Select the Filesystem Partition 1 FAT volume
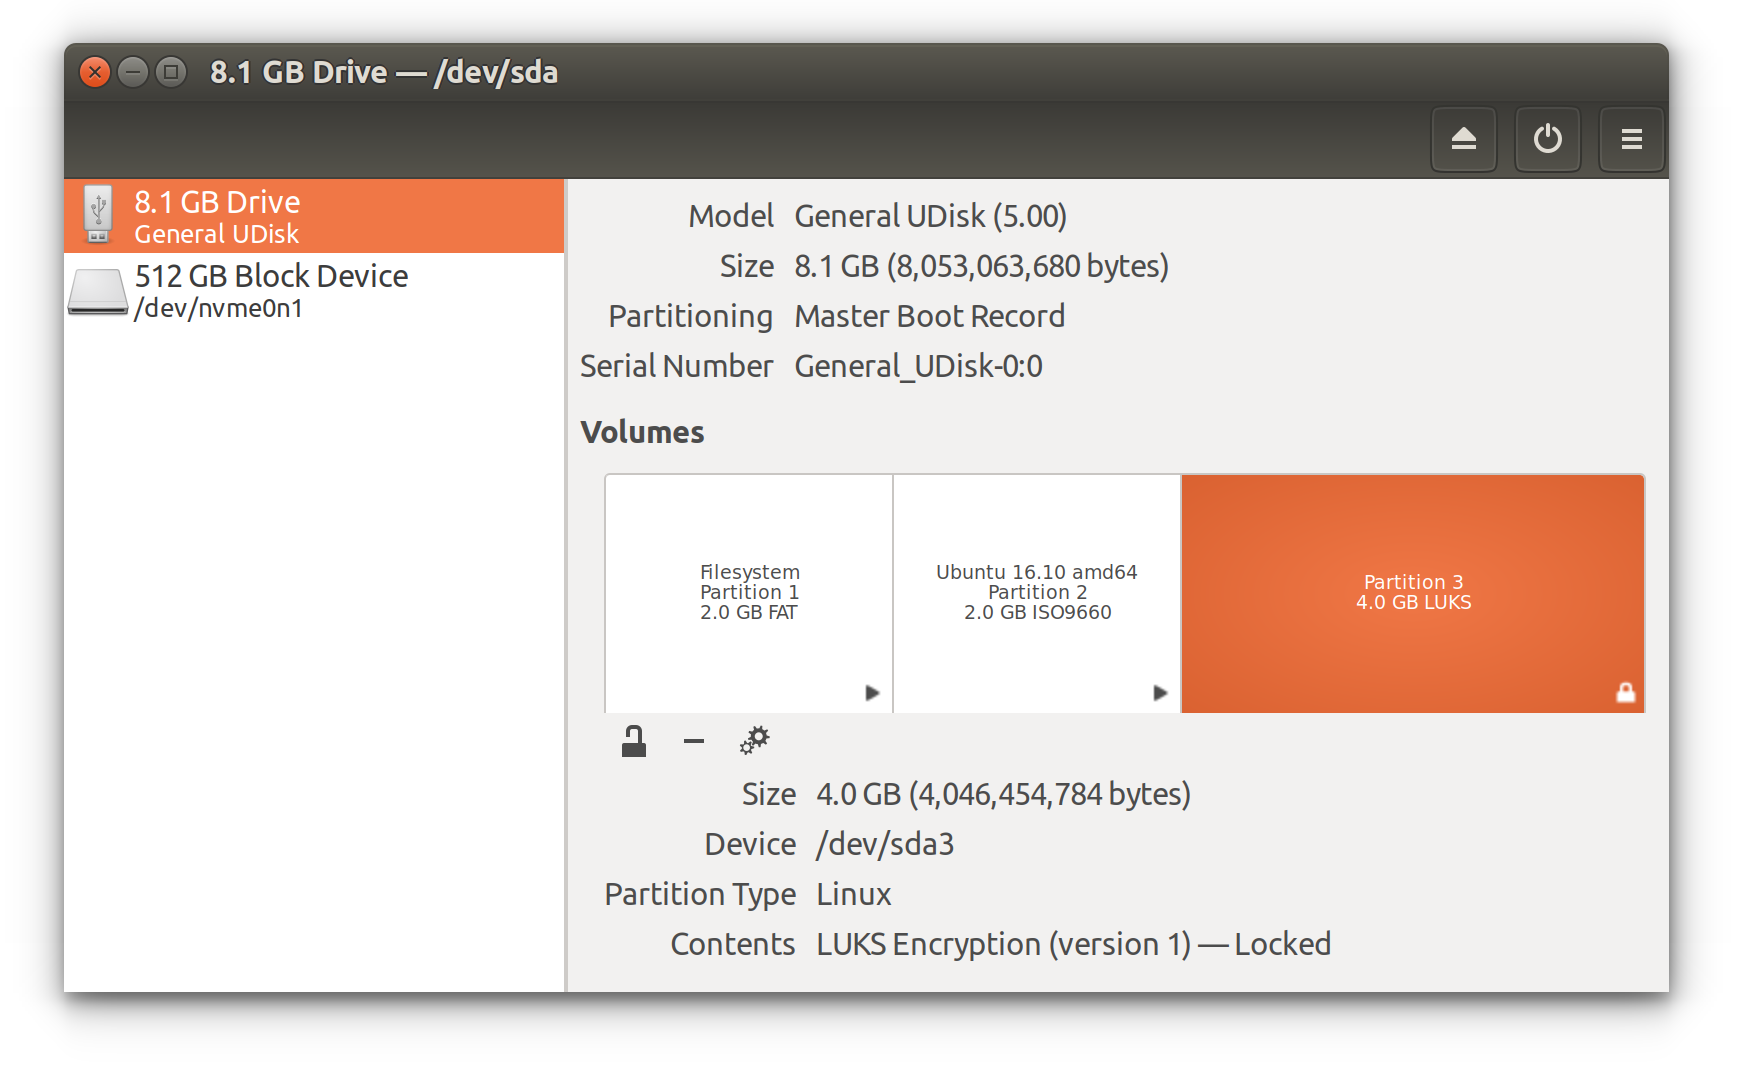Screen dimensions: 1746x1068 [749, 593]
